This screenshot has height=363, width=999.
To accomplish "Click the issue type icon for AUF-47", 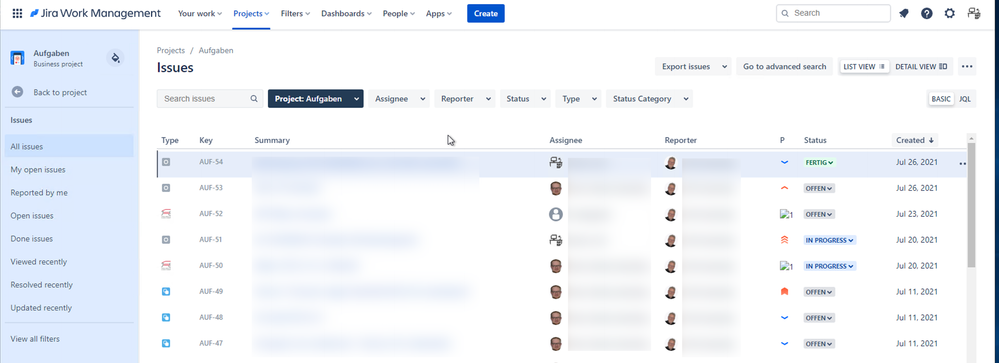I will point(166,343).
